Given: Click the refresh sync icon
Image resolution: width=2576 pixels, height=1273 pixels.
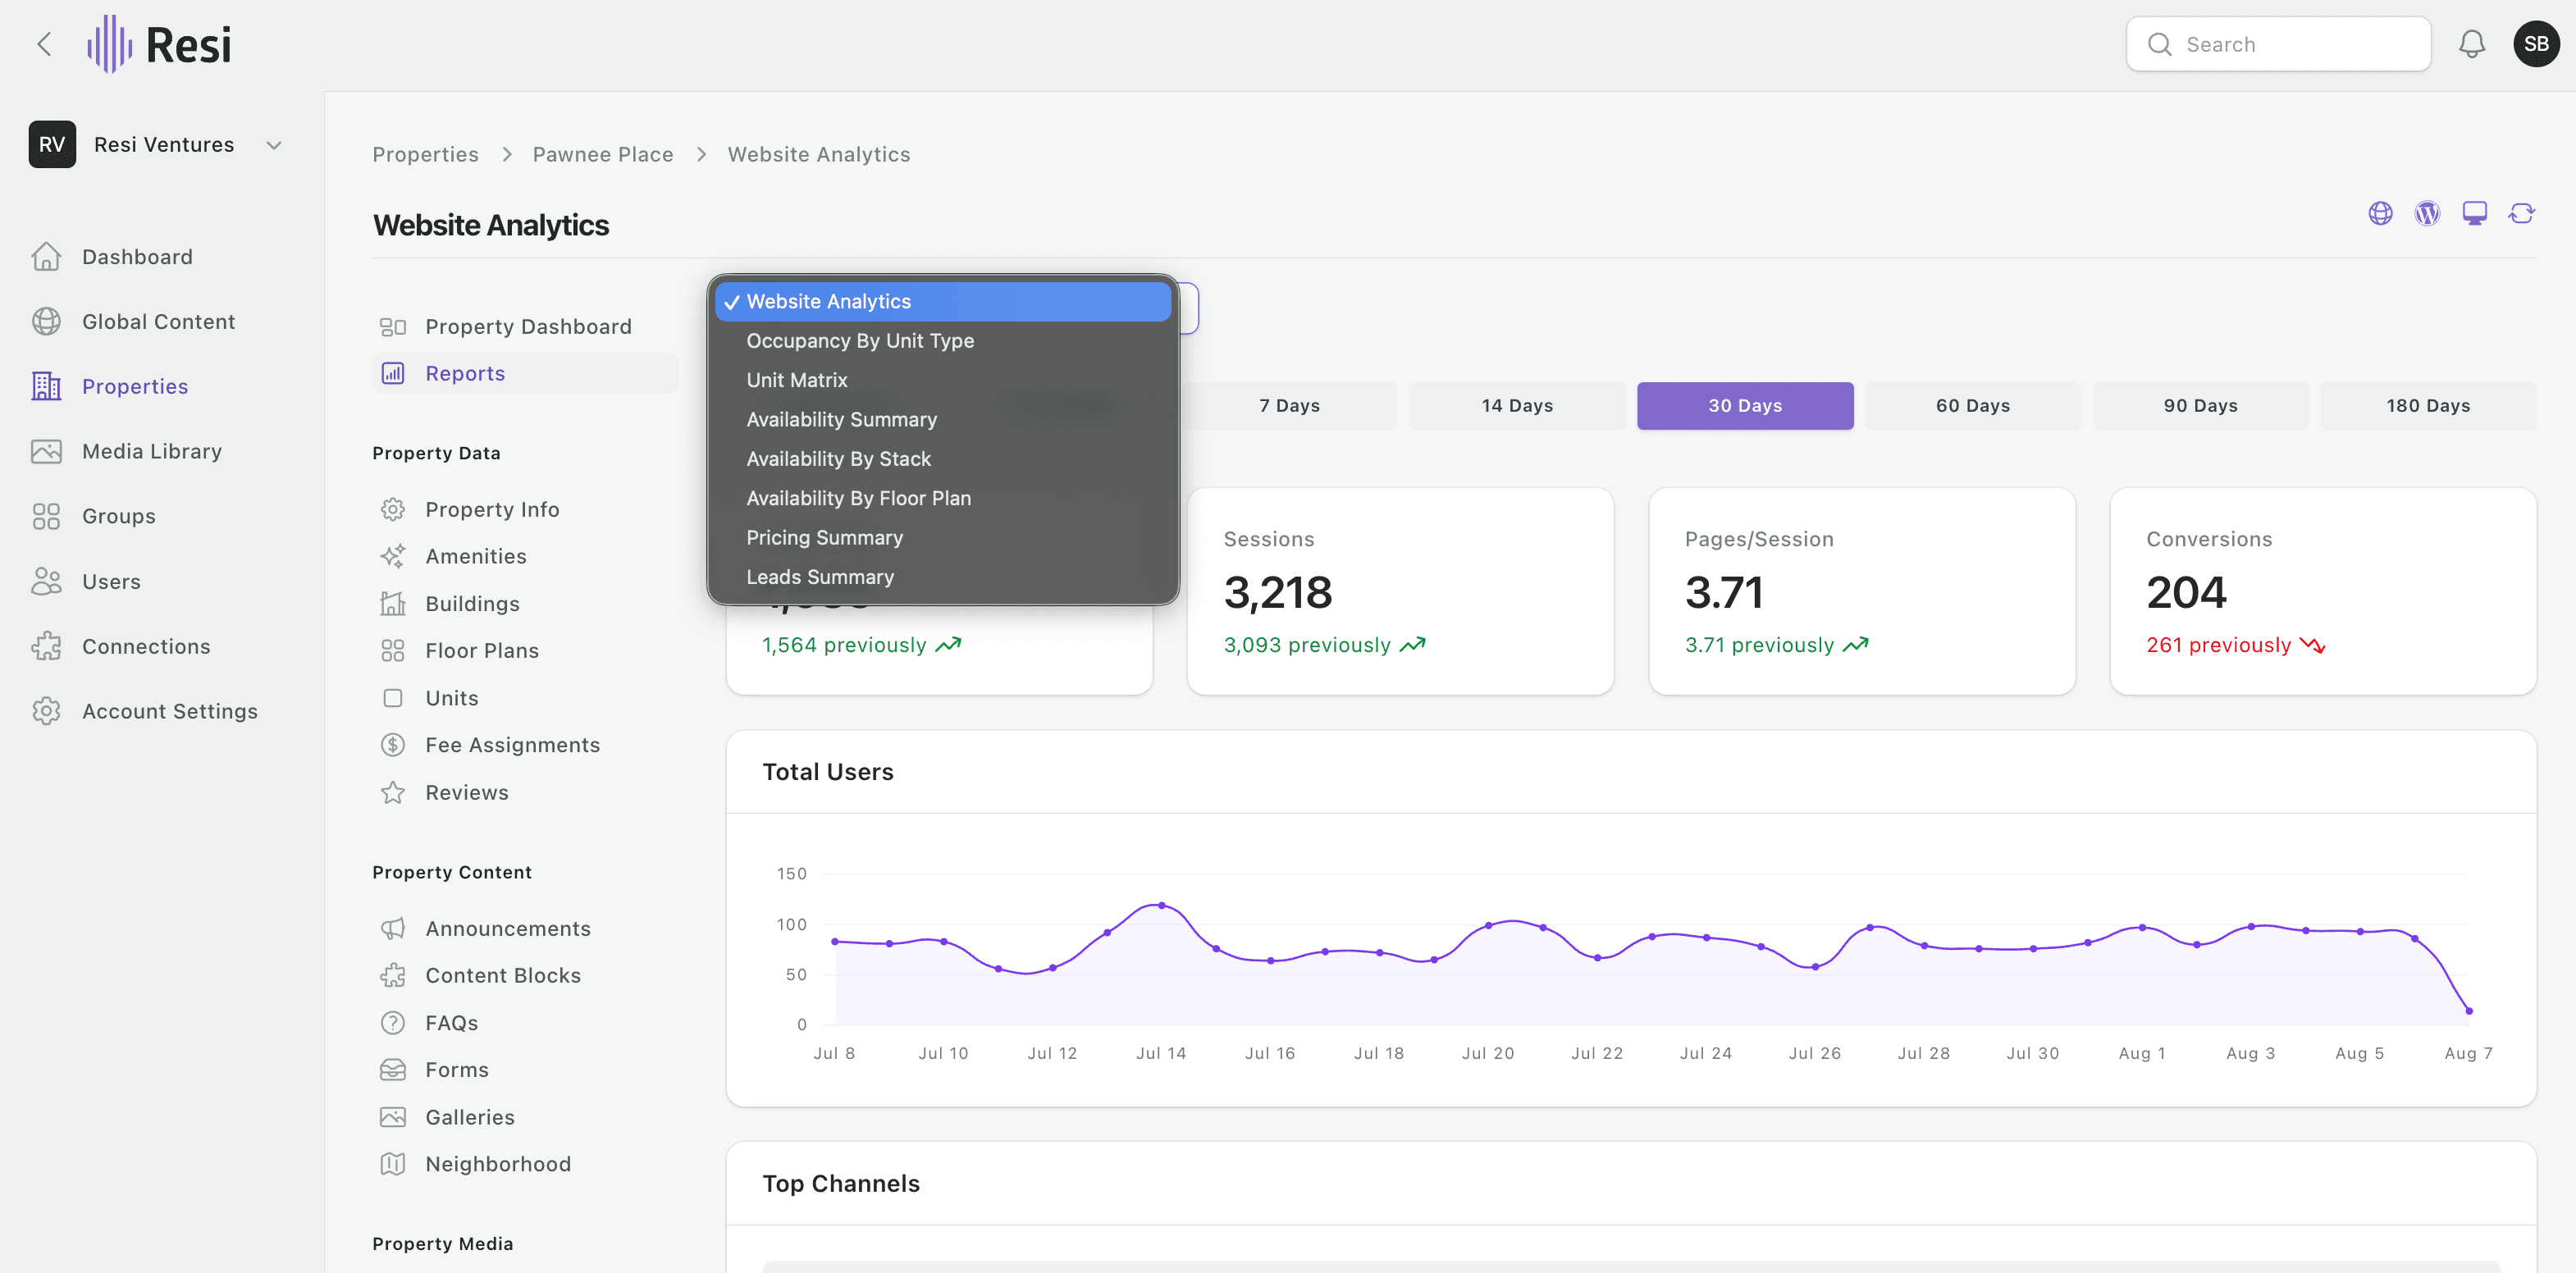Looking at the screenshot, I should pyautogui.click(x=2521, y=213).
